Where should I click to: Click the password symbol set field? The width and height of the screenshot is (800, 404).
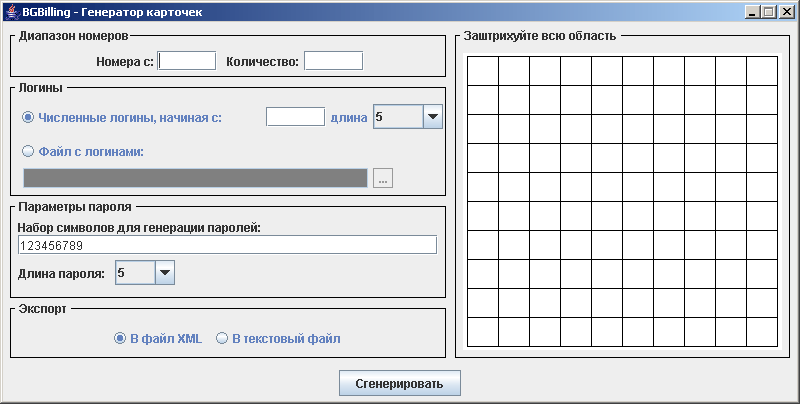[x=227, y=245]
